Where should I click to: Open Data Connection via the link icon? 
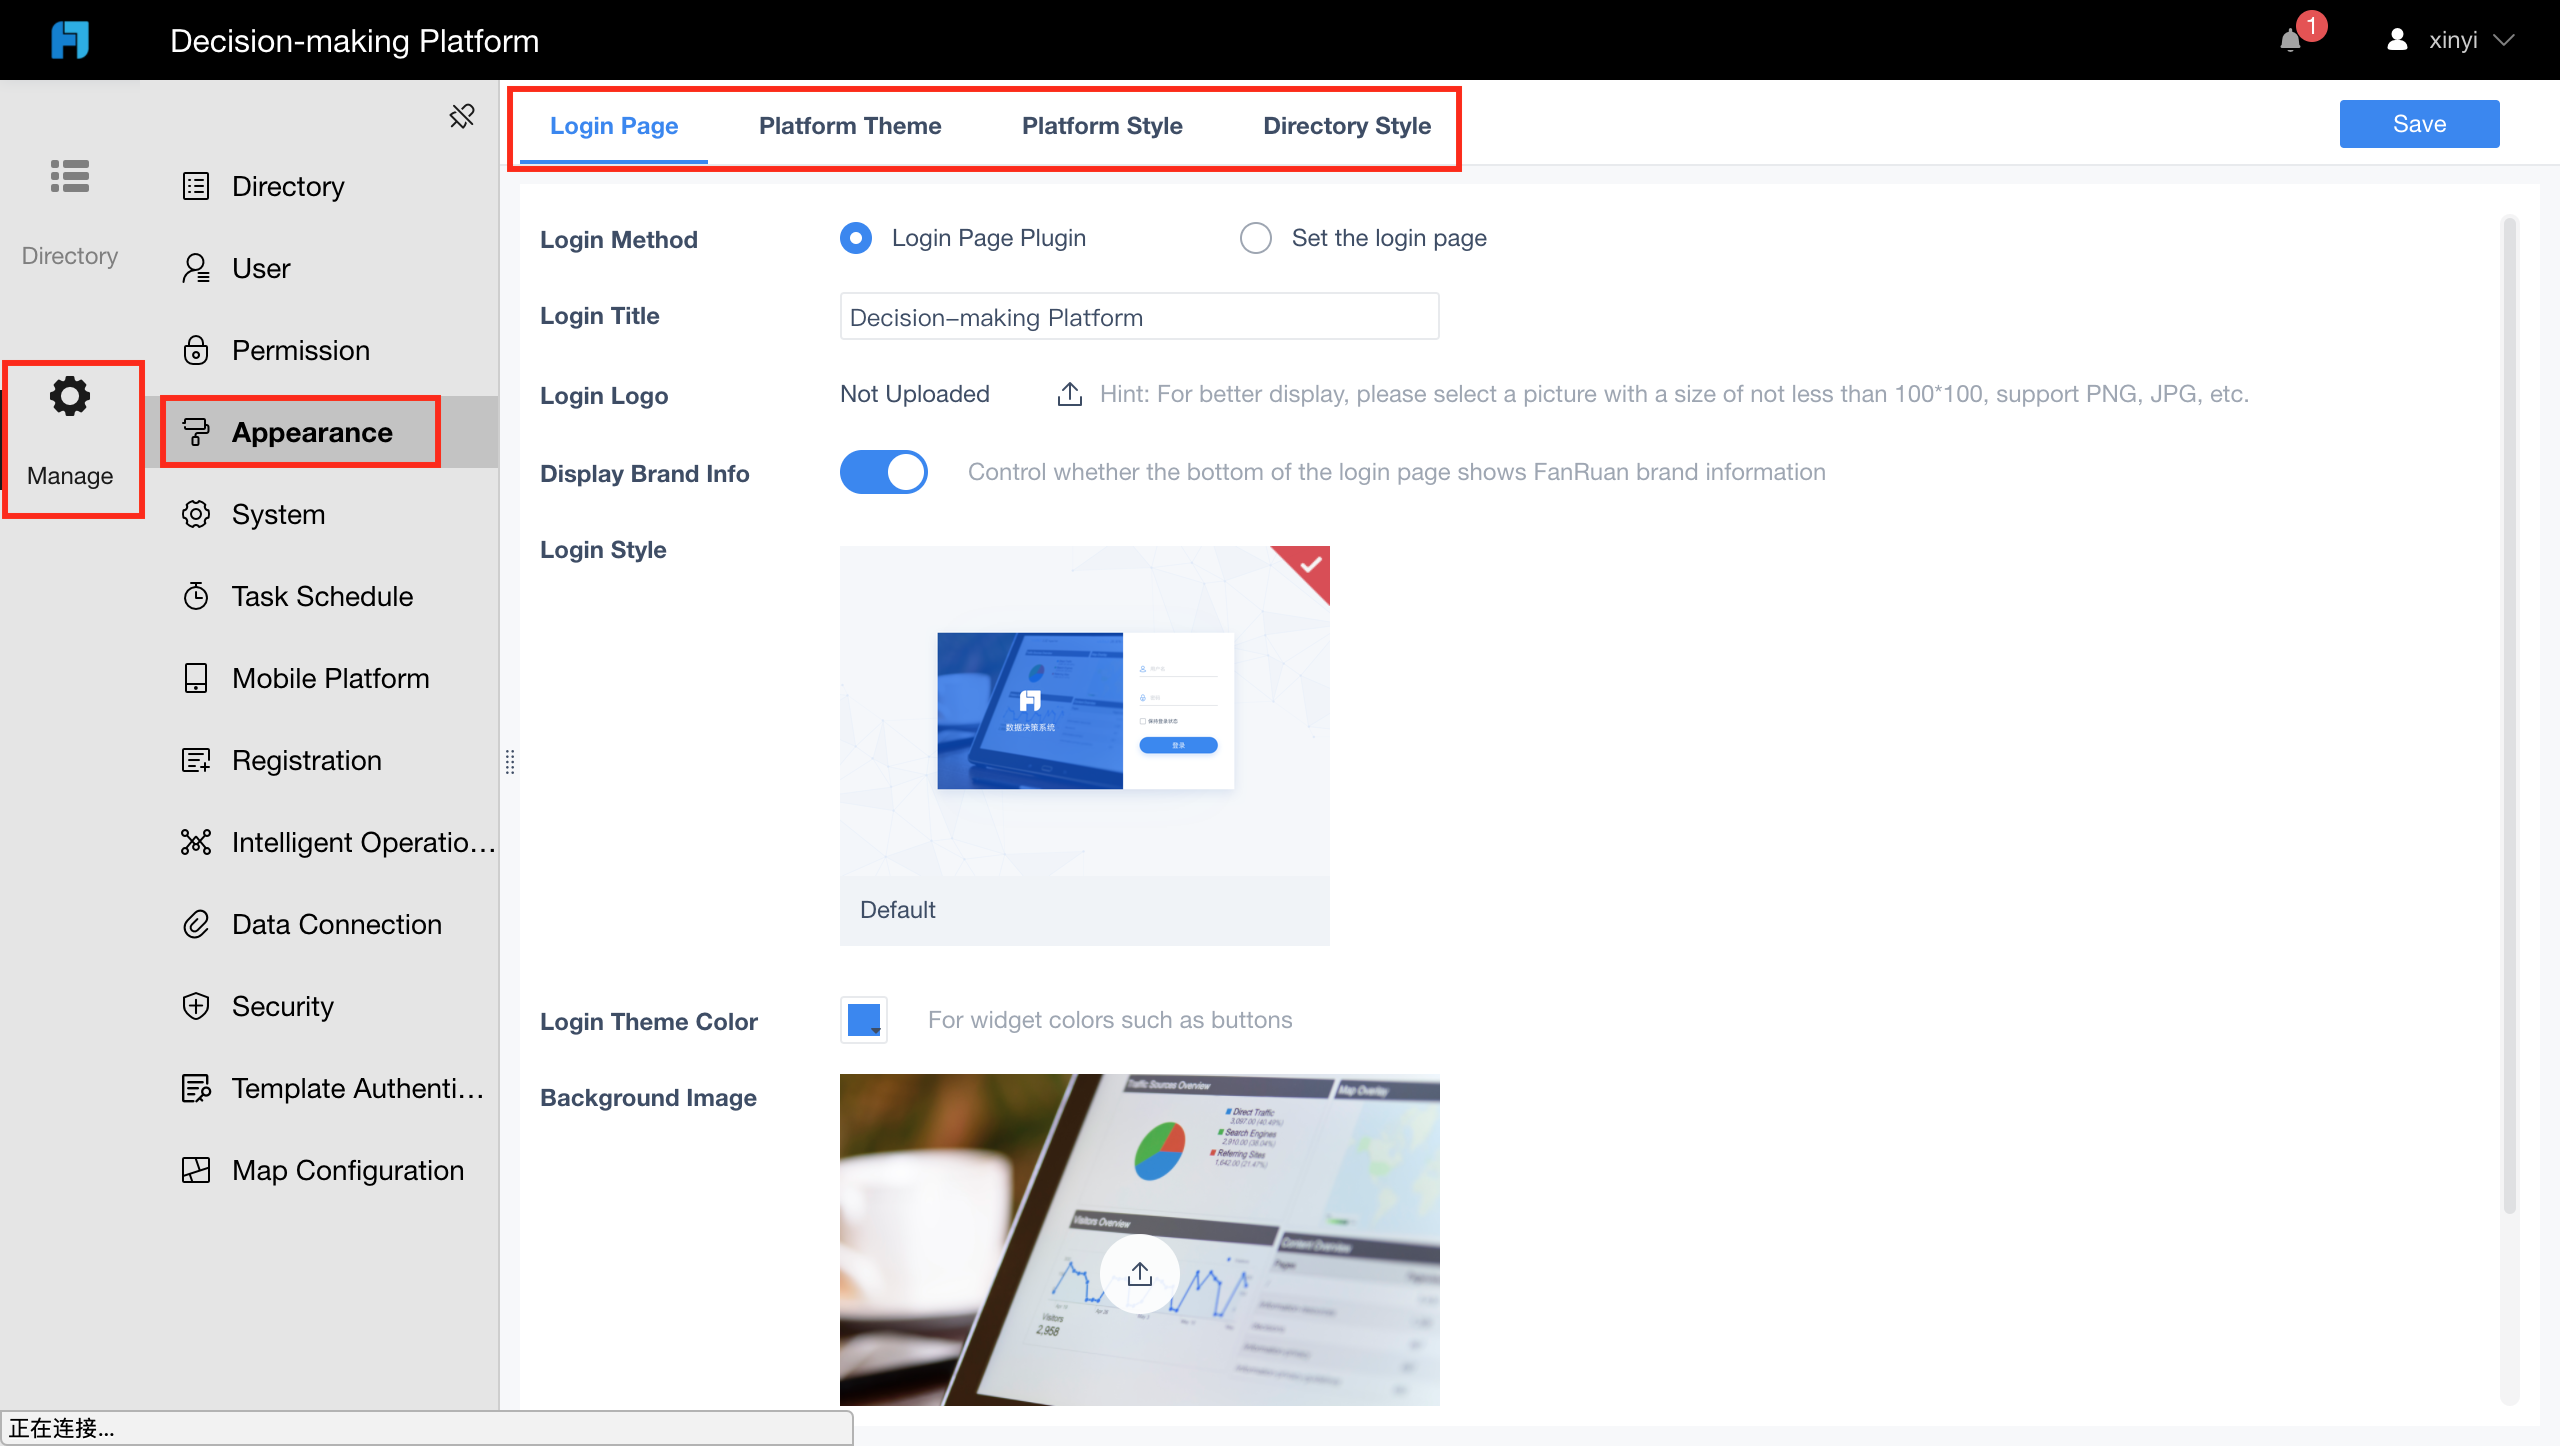(x=195, y=923)
